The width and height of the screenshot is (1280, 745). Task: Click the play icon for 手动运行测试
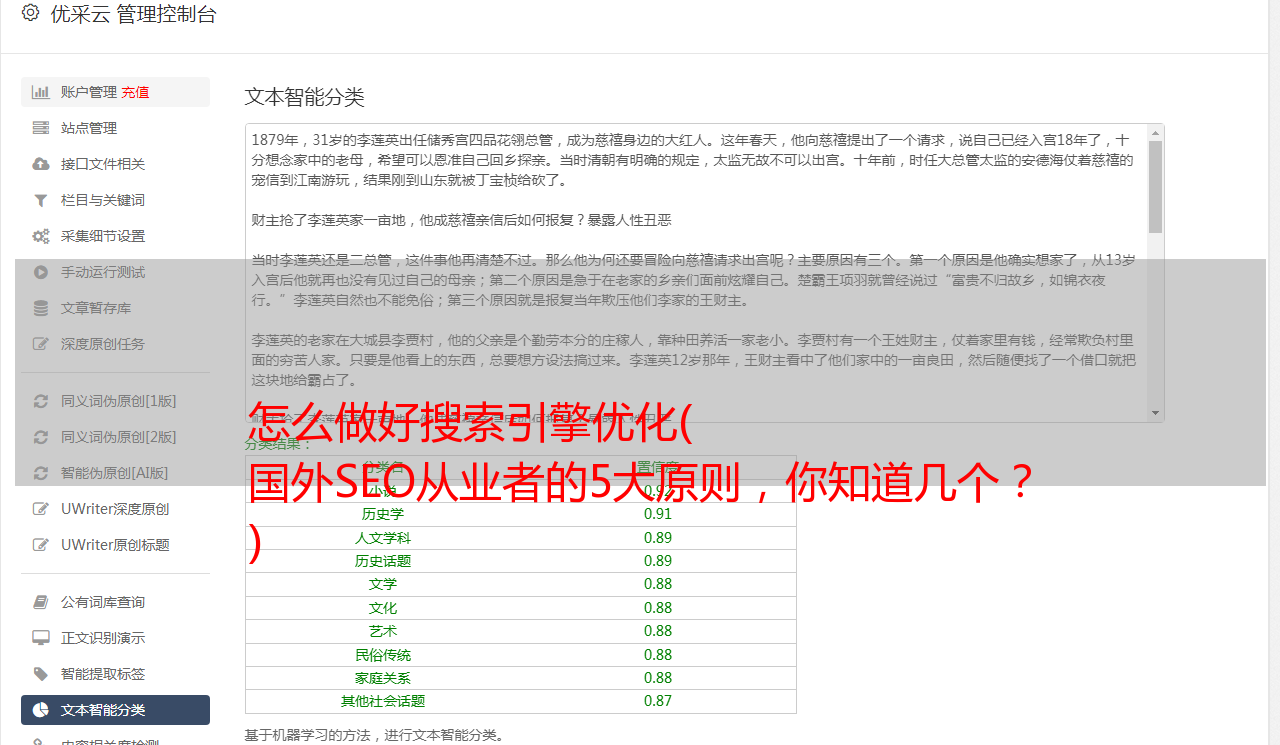41,272
